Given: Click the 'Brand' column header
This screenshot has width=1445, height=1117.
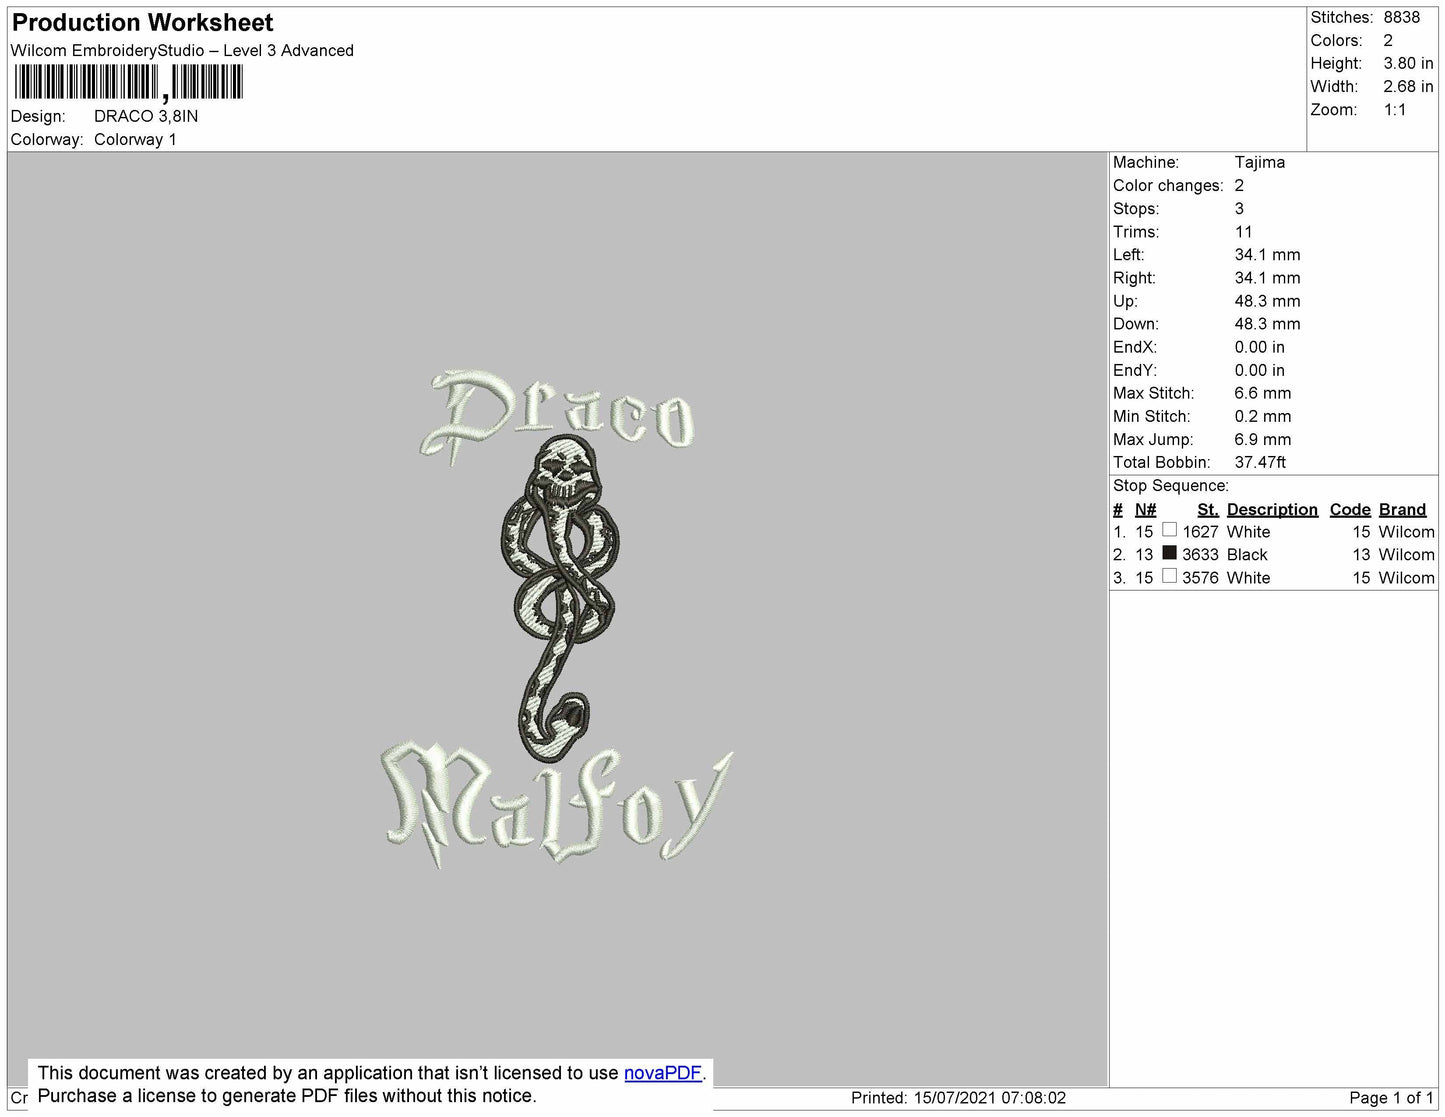Looking at the screenshot, I should [x=1403, y=509].
